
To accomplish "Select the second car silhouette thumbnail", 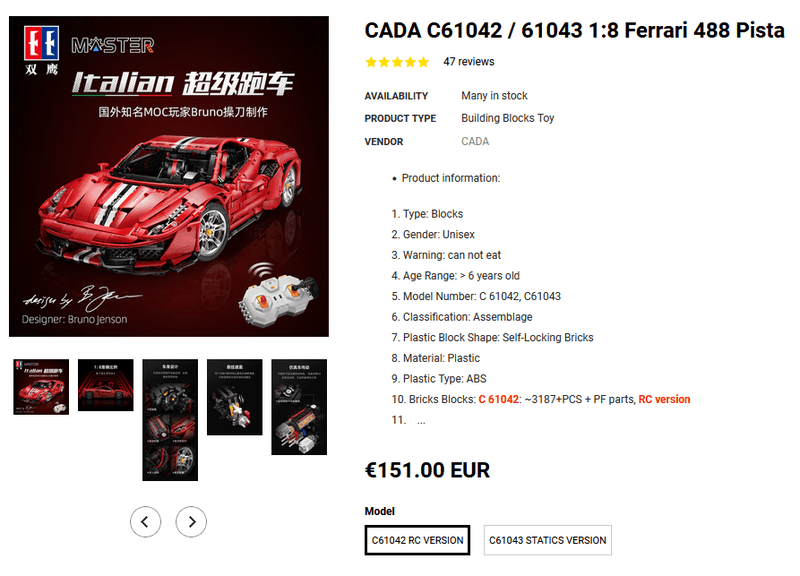I will pyautogui.click(x=106, y=385).
